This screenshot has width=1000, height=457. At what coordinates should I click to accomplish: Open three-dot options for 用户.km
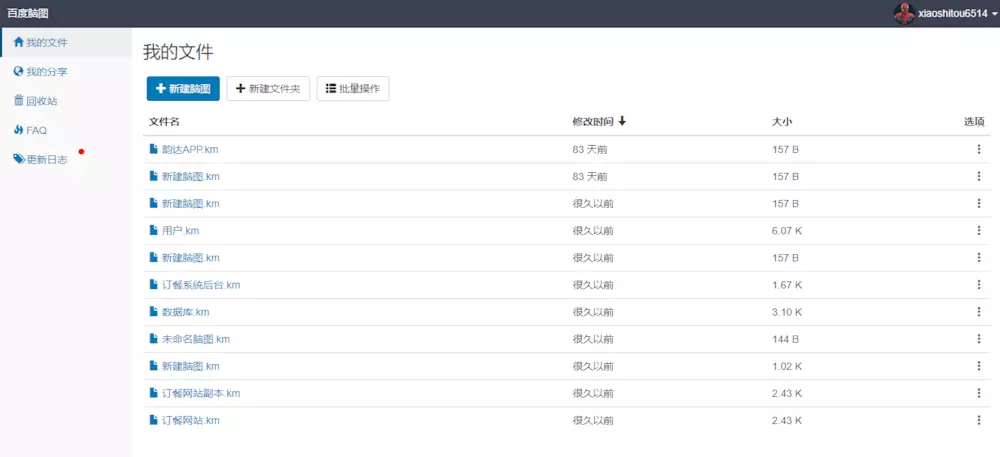979,231
